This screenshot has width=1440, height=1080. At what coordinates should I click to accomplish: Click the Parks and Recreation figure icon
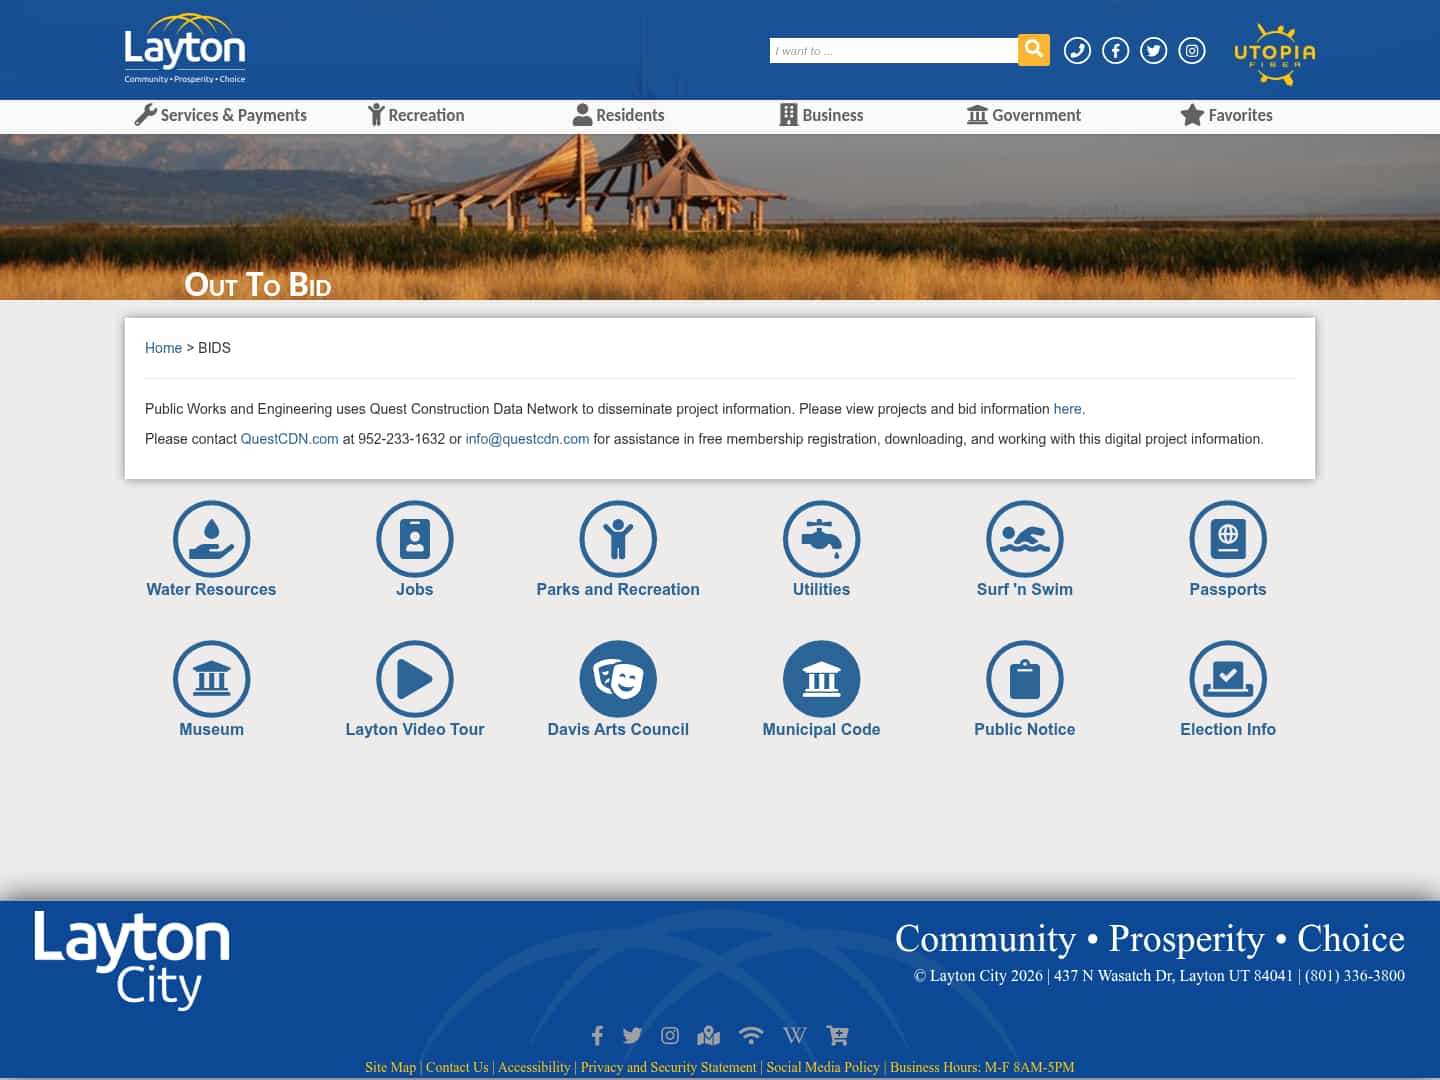point(618,539)
